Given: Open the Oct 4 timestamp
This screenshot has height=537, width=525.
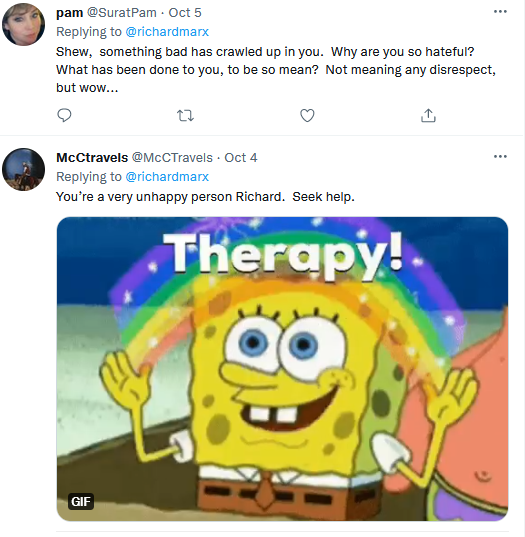Looking at the screenshot, I should point(241,158).
